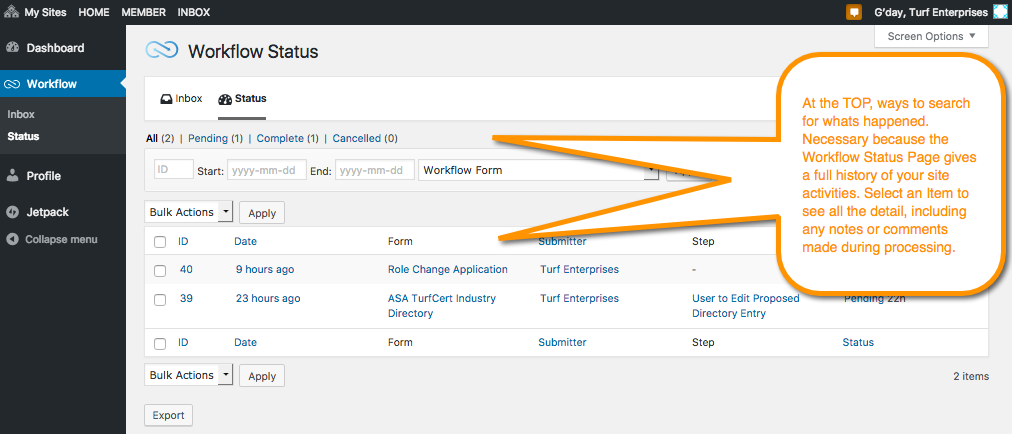The image size is (1012, 434).
Task: Click Collapse menu in the sidebar
Action: (x=61, y=240)
